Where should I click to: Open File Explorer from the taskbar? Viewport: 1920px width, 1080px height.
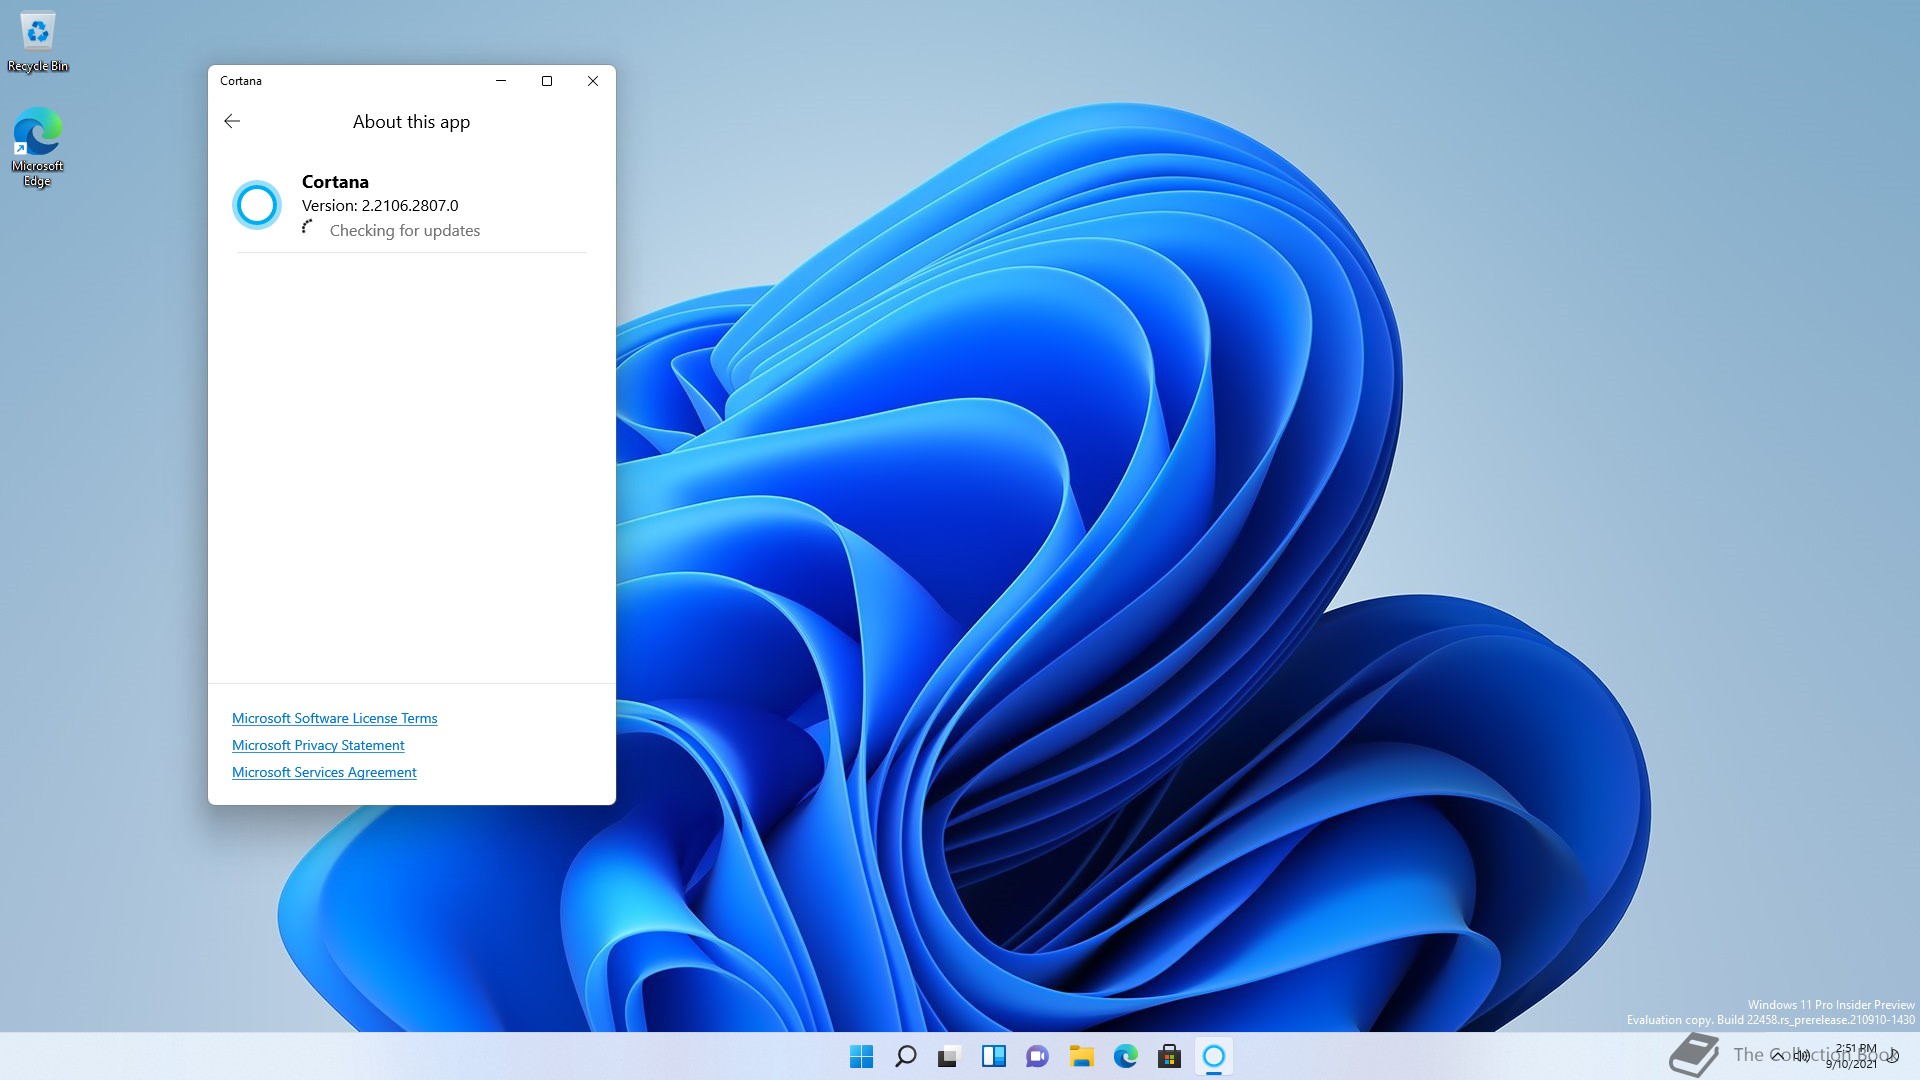(x=1081, y=1056)
